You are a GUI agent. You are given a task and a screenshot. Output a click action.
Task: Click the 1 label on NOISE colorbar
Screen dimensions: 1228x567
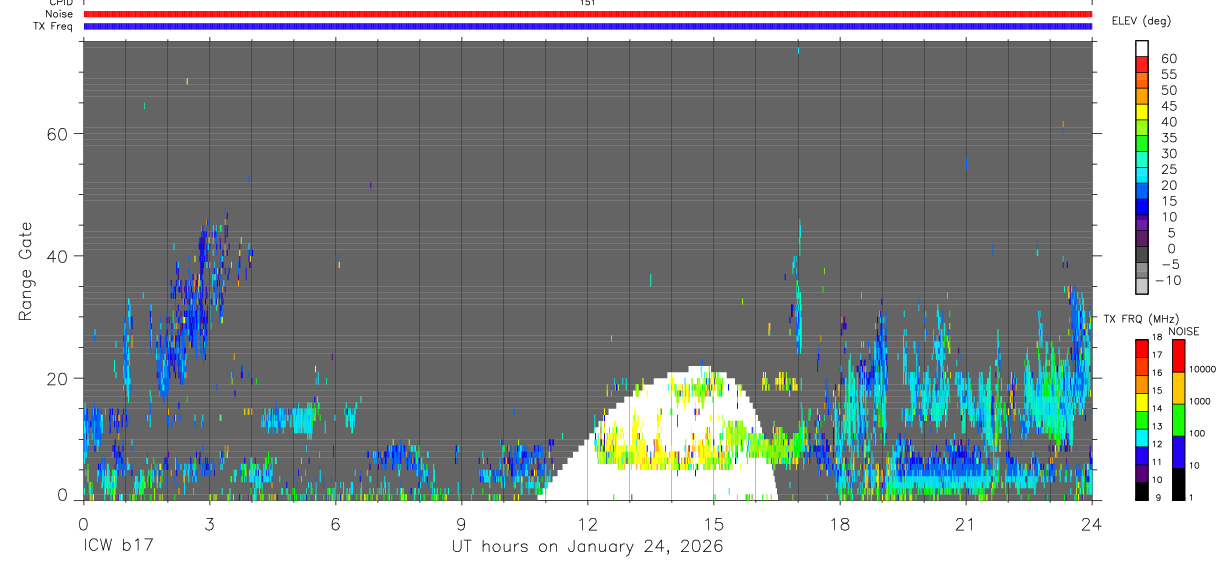(x=1191, y=497)
